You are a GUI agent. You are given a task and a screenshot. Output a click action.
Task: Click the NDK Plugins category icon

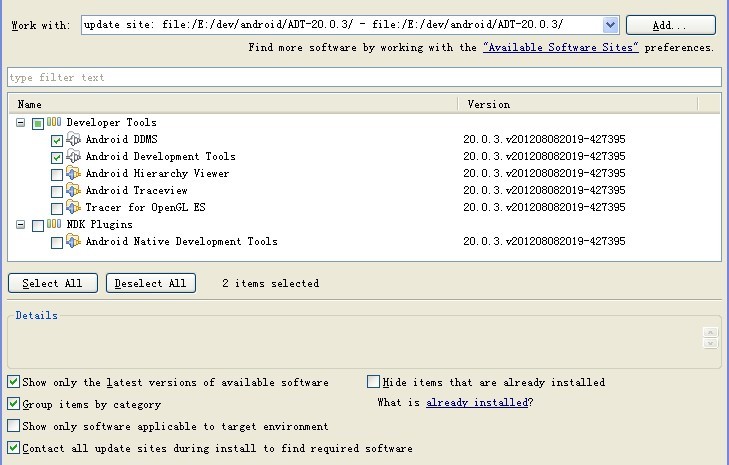(54, 224)
